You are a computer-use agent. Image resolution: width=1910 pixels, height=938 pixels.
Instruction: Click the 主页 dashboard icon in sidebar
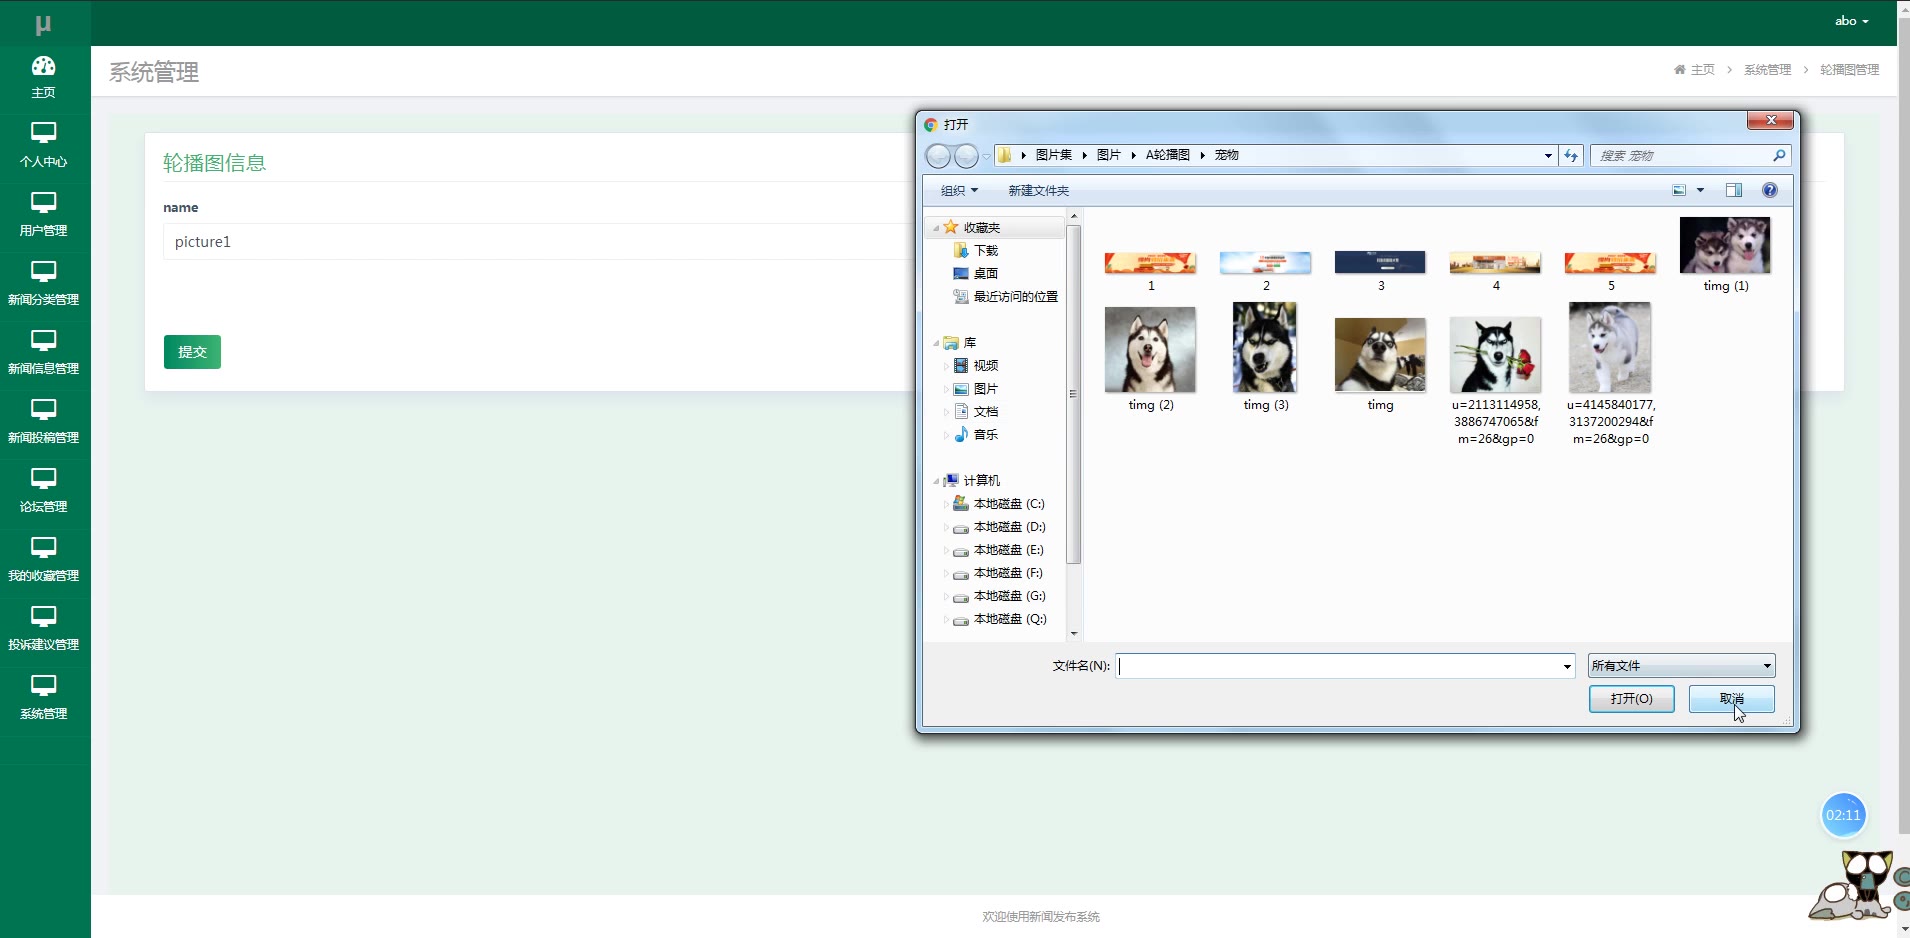[x=43, y=67]
